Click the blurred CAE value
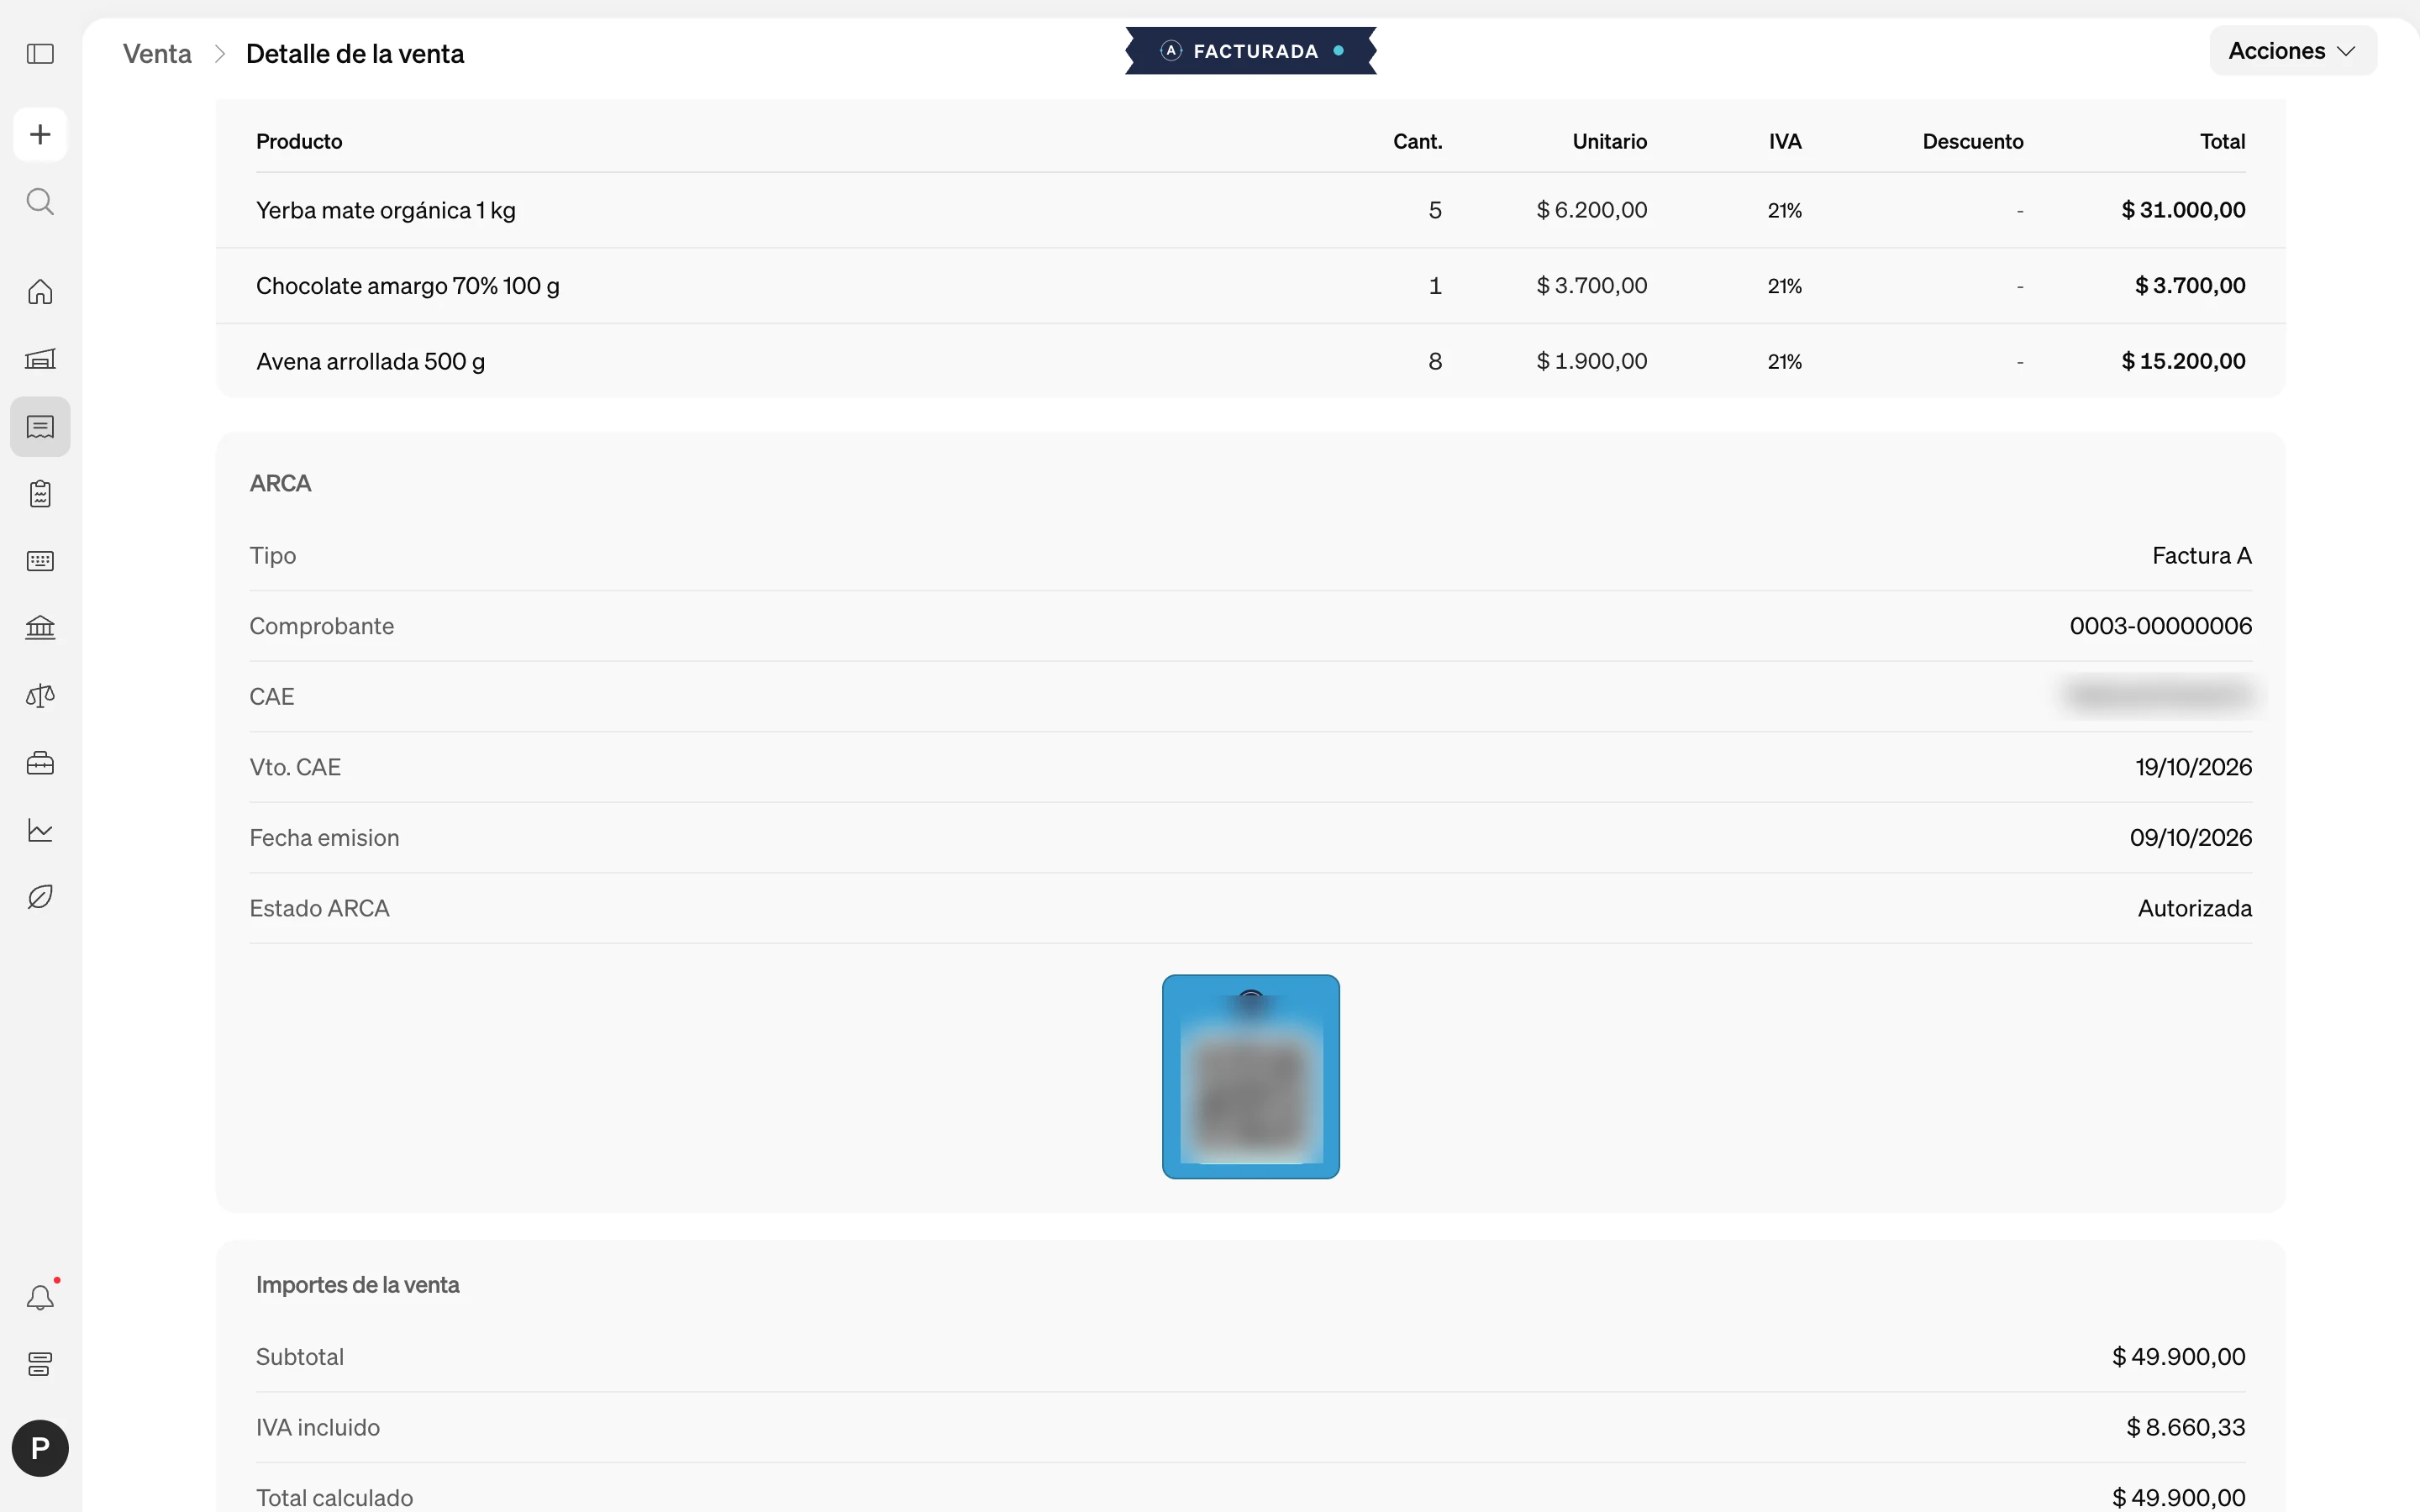This screenshot has height=1512, width=2420. click(x=2159, y=695)
